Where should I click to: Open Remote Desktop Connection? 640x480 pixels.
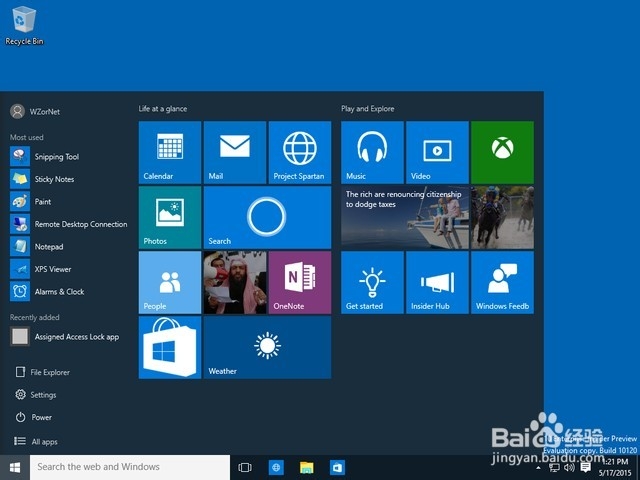(x=69, y=224)
